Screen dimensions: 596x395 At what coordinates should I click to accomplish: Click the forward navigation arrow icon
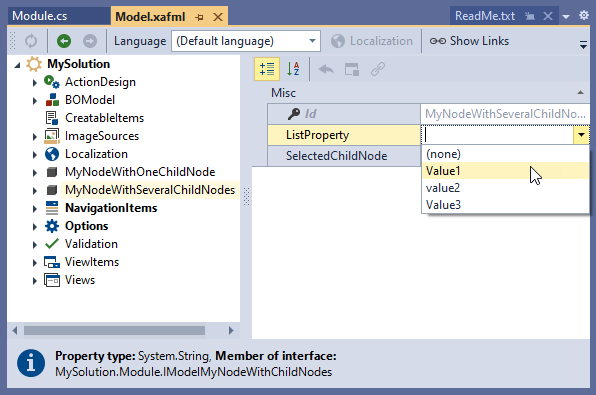tap(90, 41)
